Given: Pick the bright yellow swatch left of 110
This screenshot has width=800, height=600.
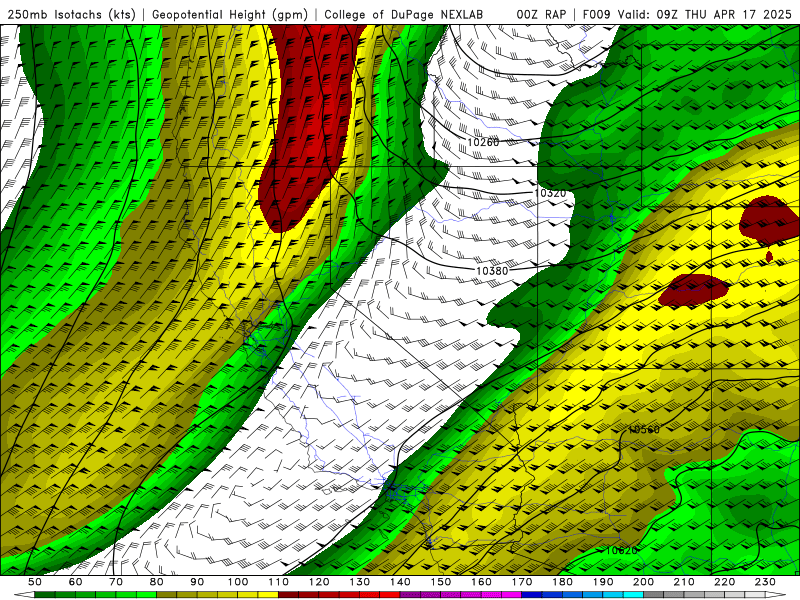Looking at the screenshot, I should click(268, 595).
